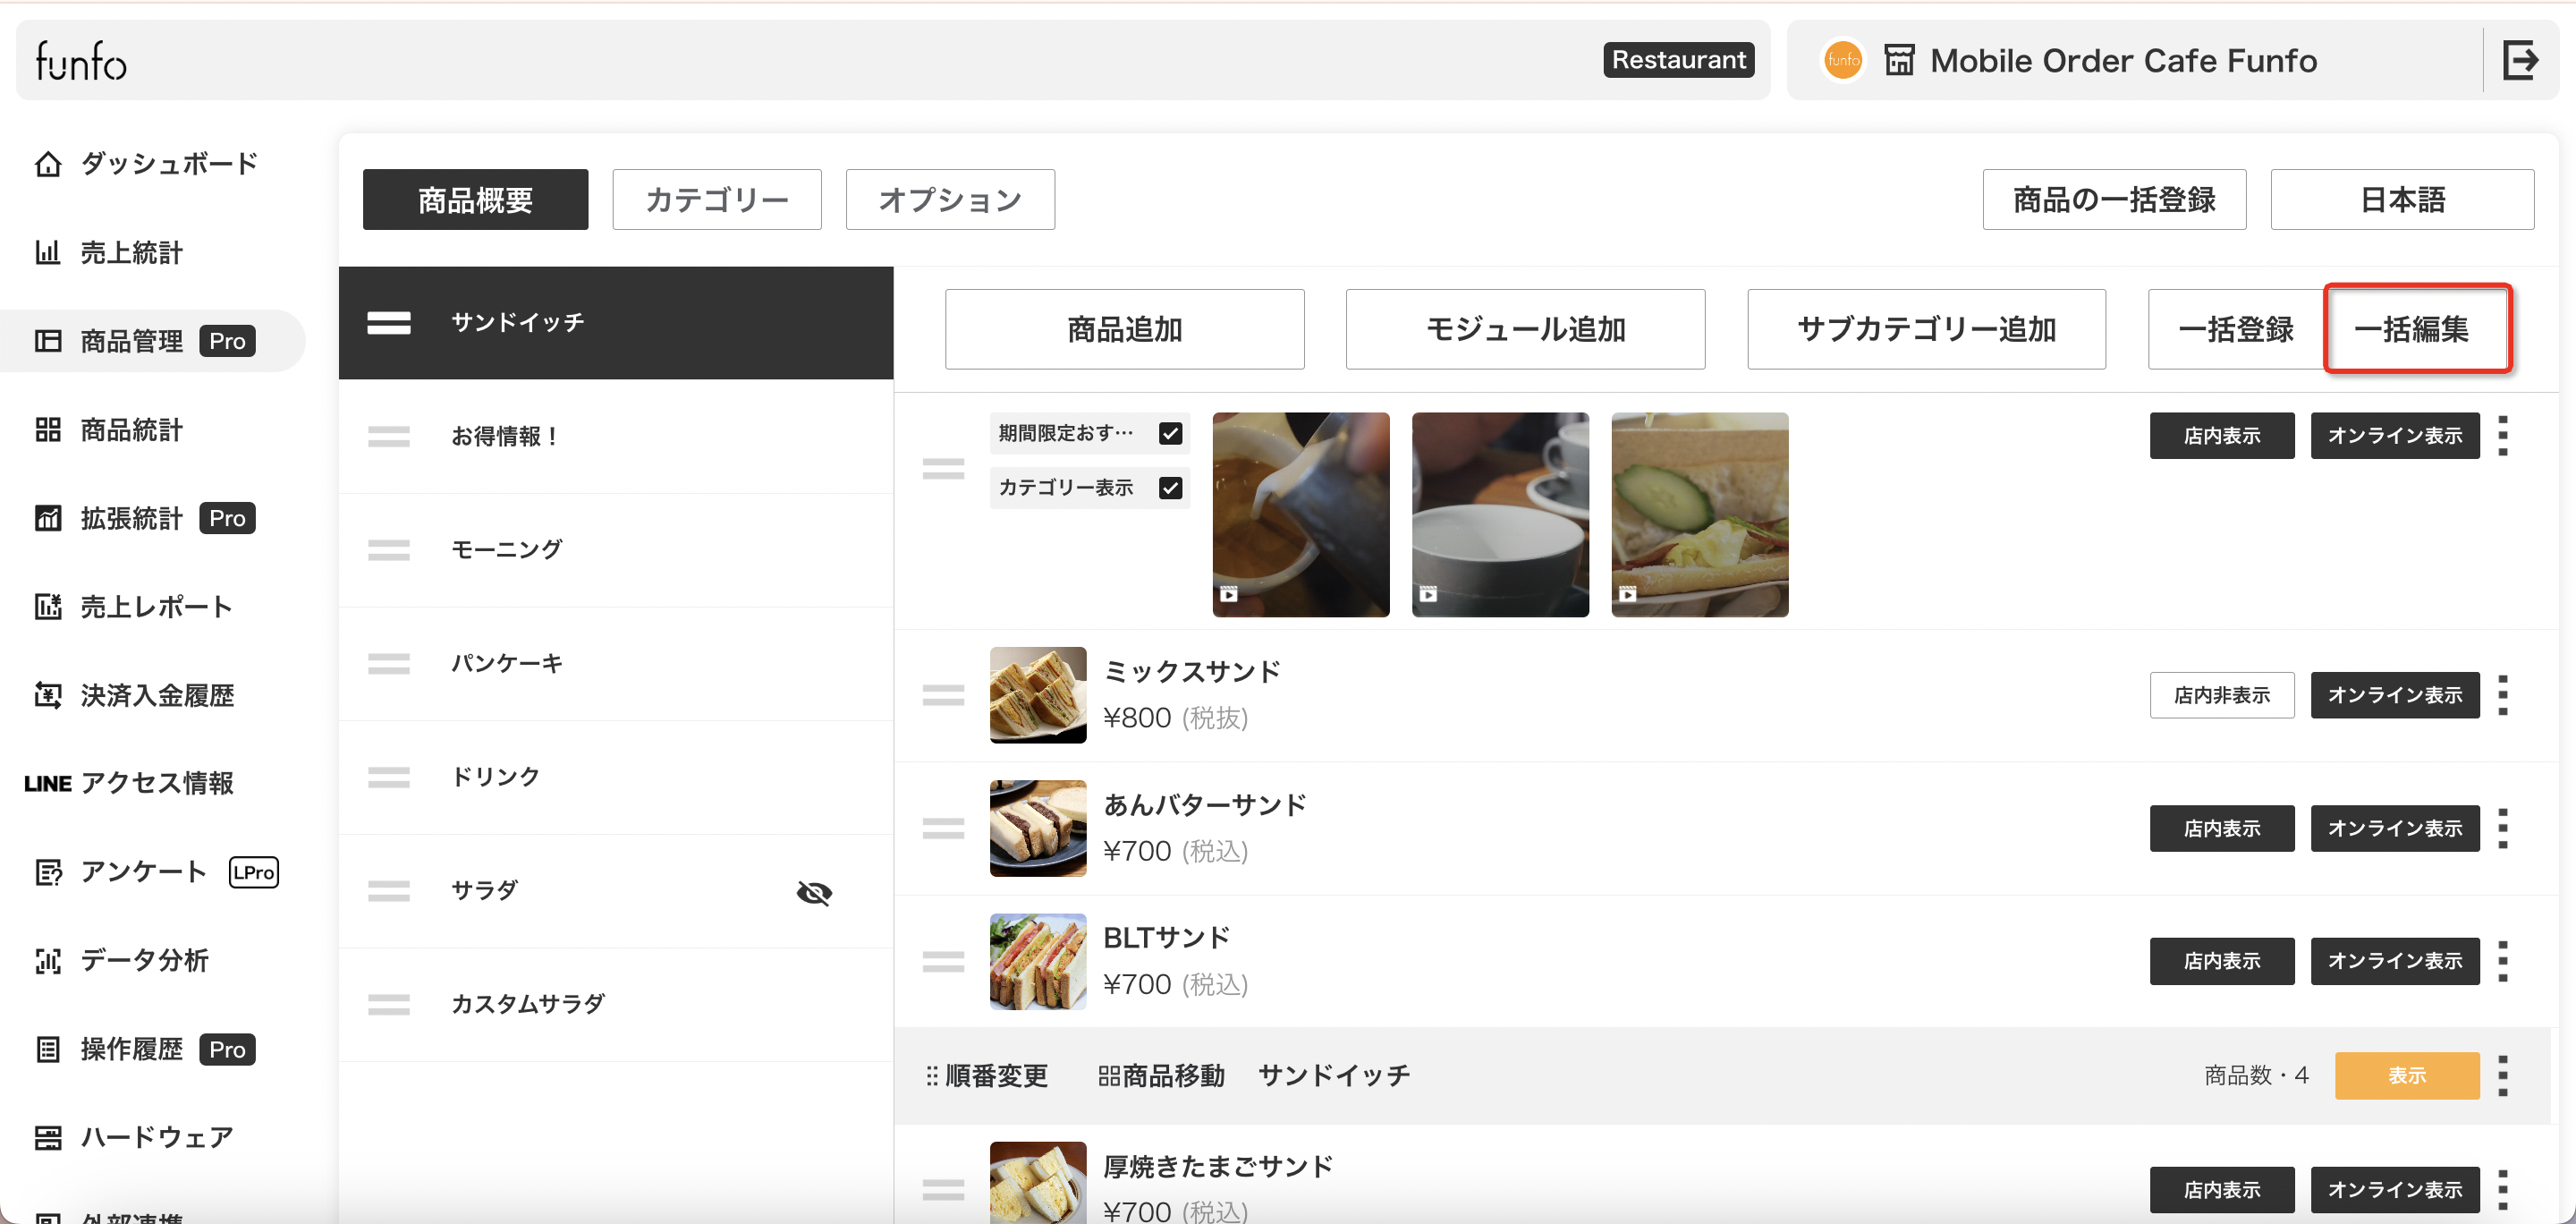Toggle 店内表示 for あんバターサンド

click(2222, 828)
